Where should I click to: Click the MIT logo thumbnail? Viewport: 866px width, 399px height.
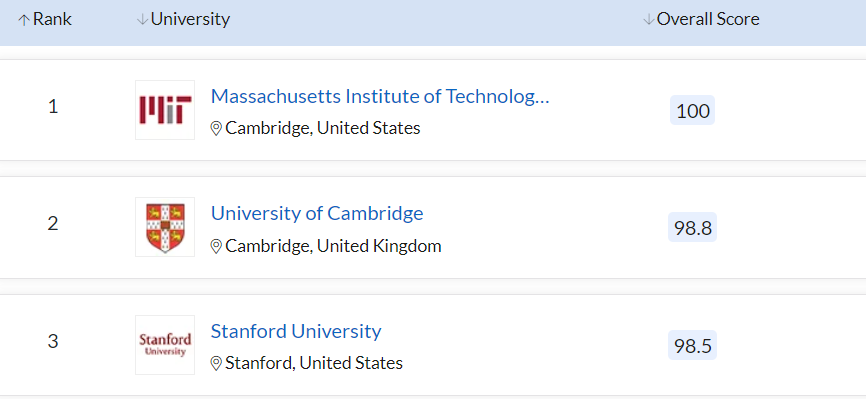coord(165,110)
